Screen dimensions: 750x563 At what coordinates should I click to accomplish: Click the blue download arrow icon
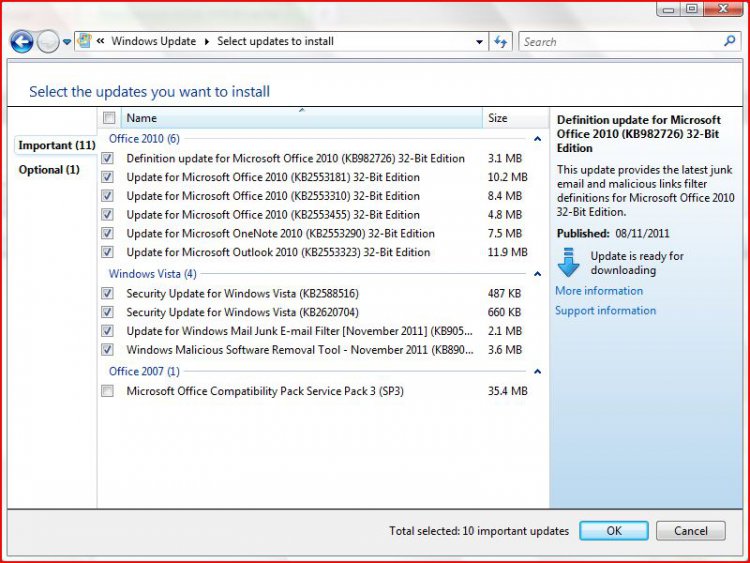[568, 262]
